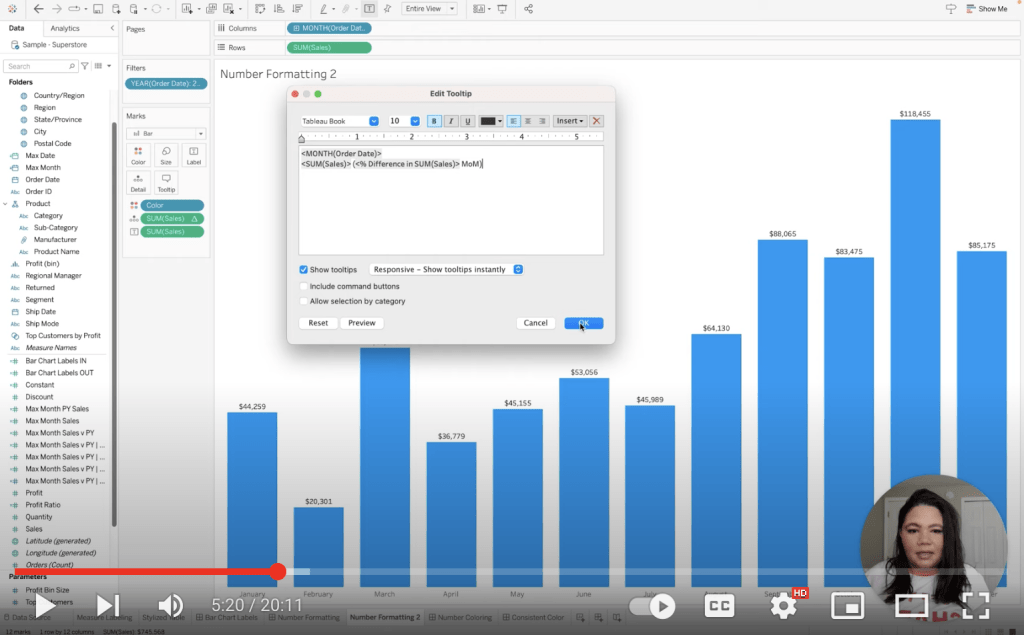Toggle the Autoplay switch

point(652,606)
